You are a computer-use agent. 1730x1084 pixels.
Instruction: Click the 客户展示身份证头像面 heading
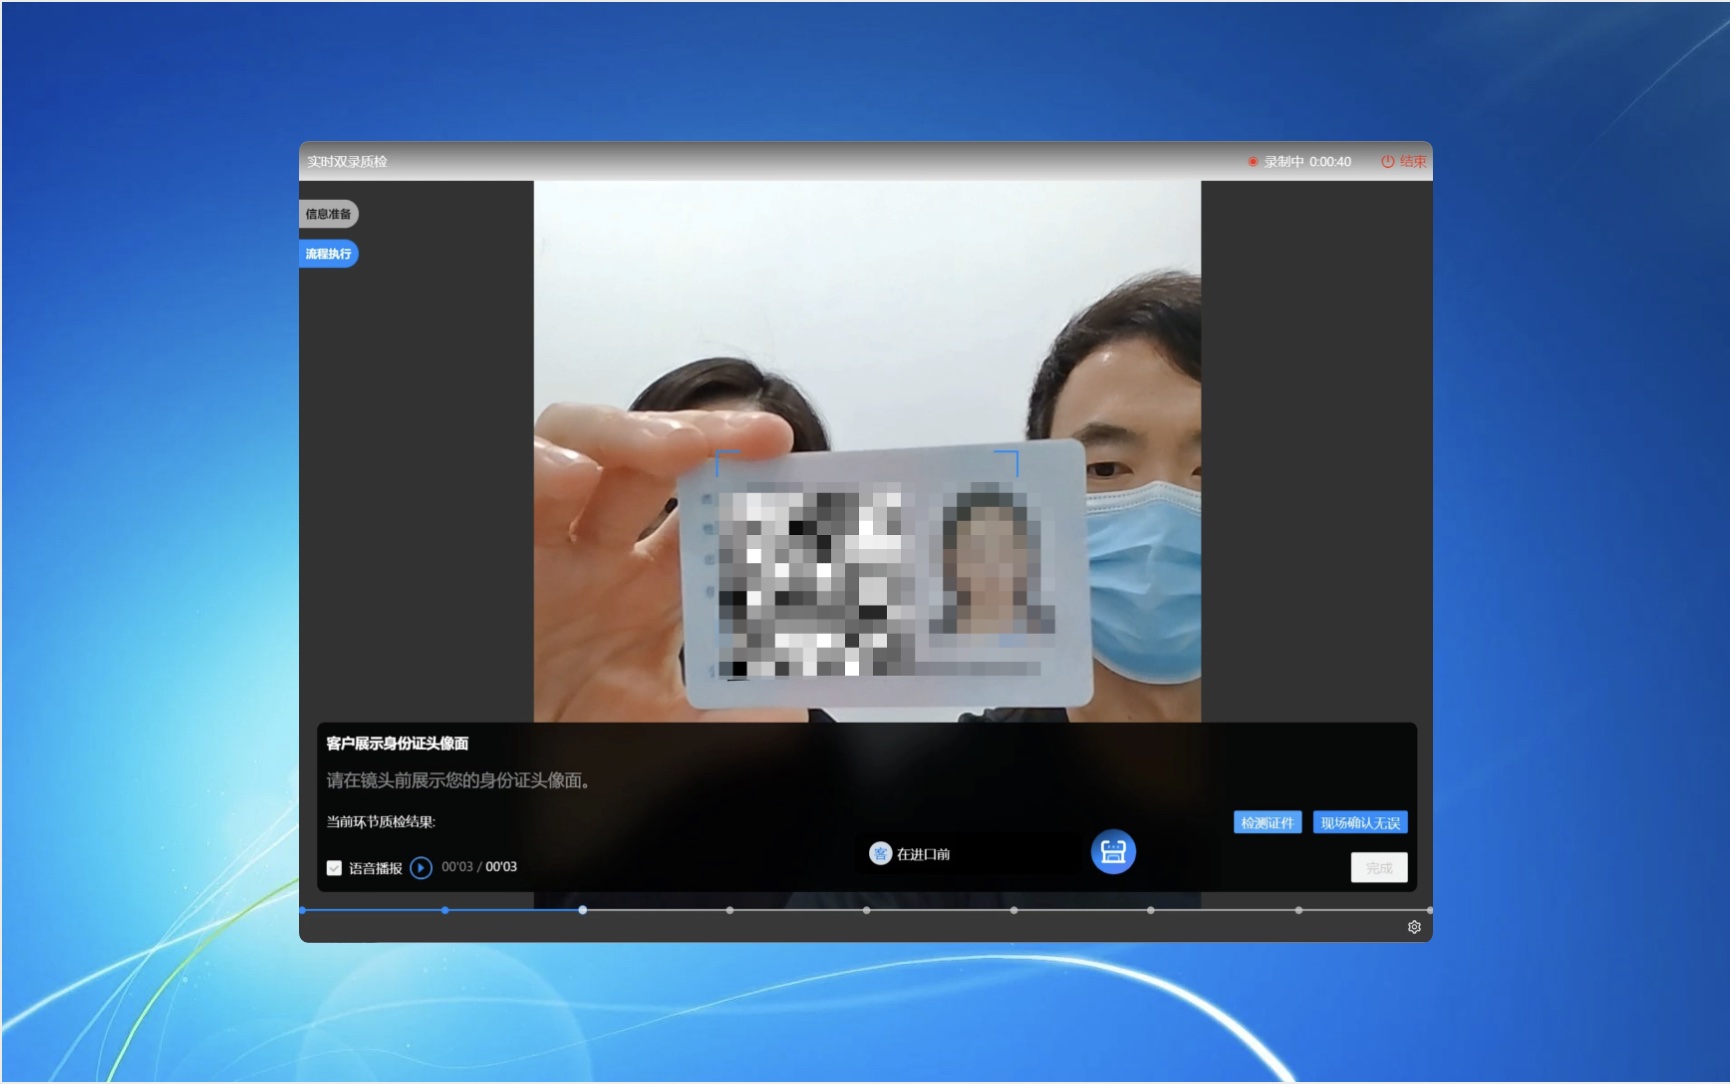coord(397,743)
